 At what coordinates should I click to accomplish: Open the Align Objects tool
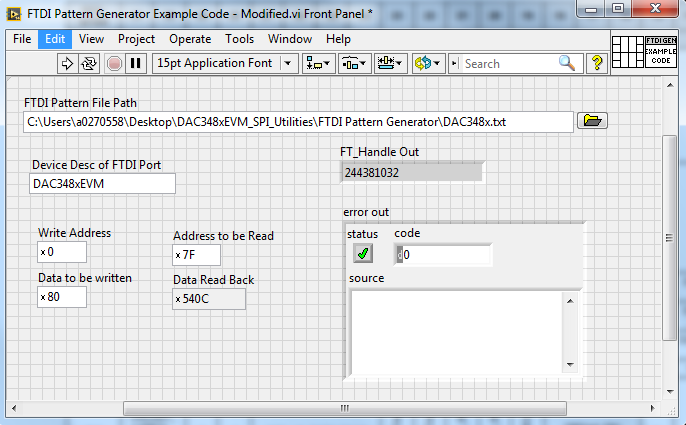pos(318,64)
